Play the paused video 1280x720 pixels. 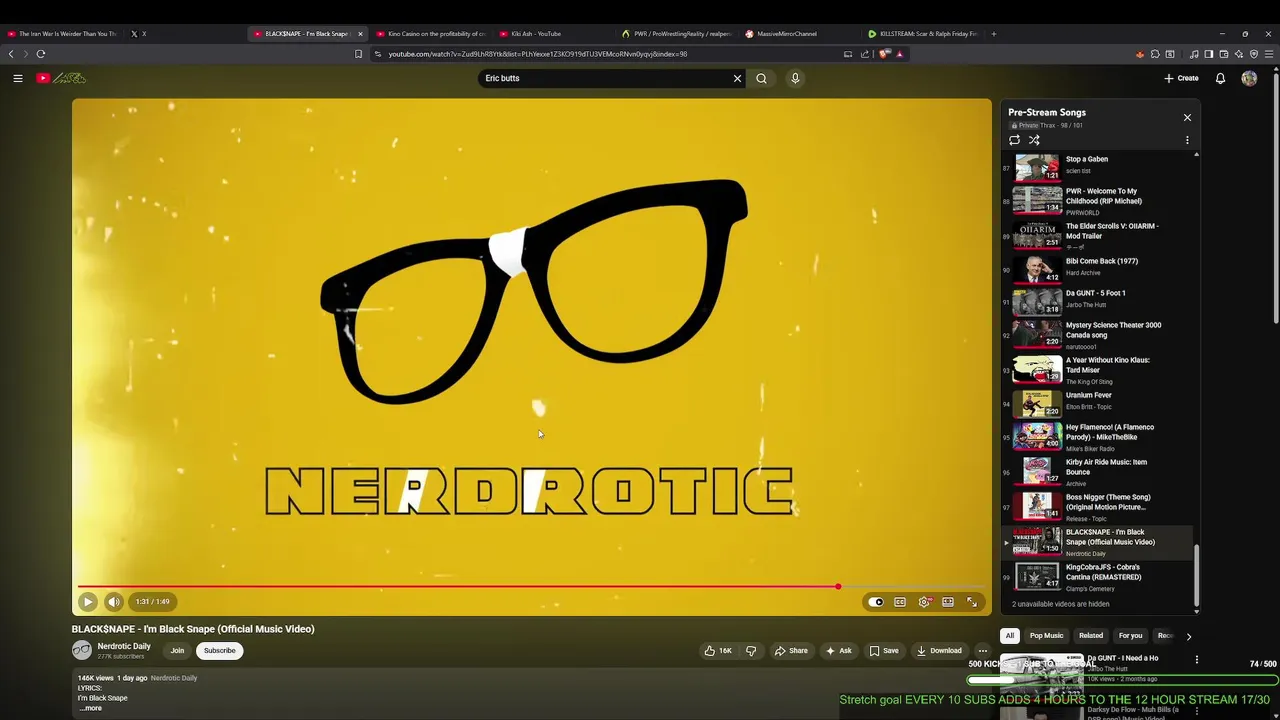coord(88,602)
